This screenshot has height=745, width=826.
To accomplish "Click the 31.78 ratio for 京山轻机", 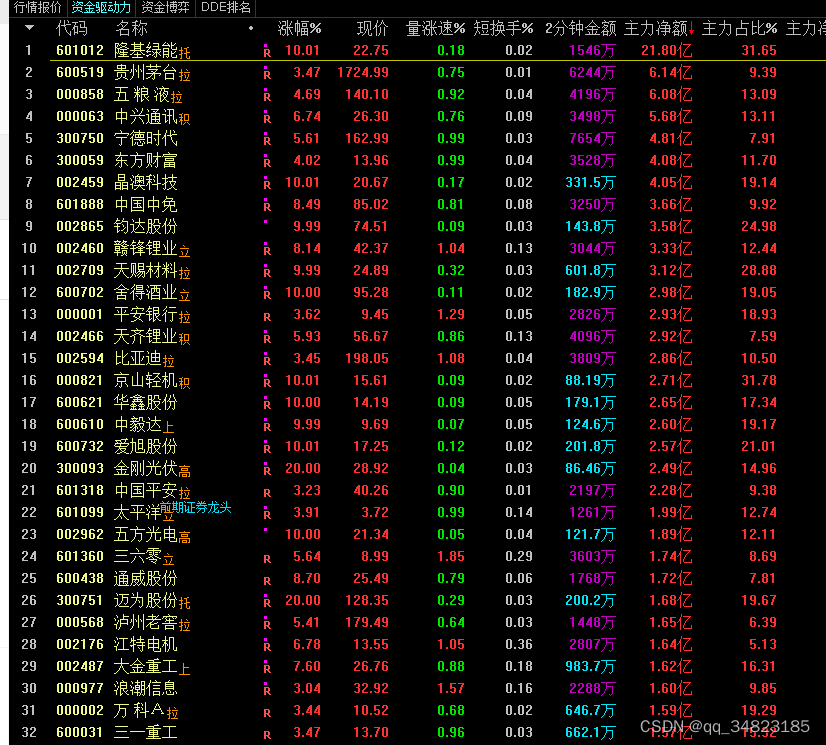I will click(x=759, y=380).
